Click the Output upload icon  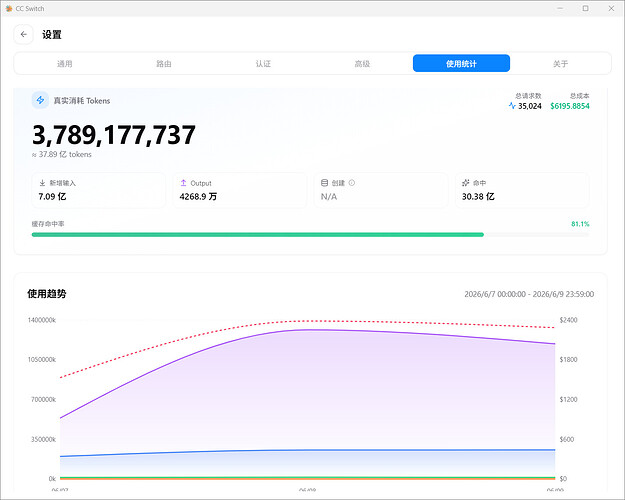click(x=183, y=183)
